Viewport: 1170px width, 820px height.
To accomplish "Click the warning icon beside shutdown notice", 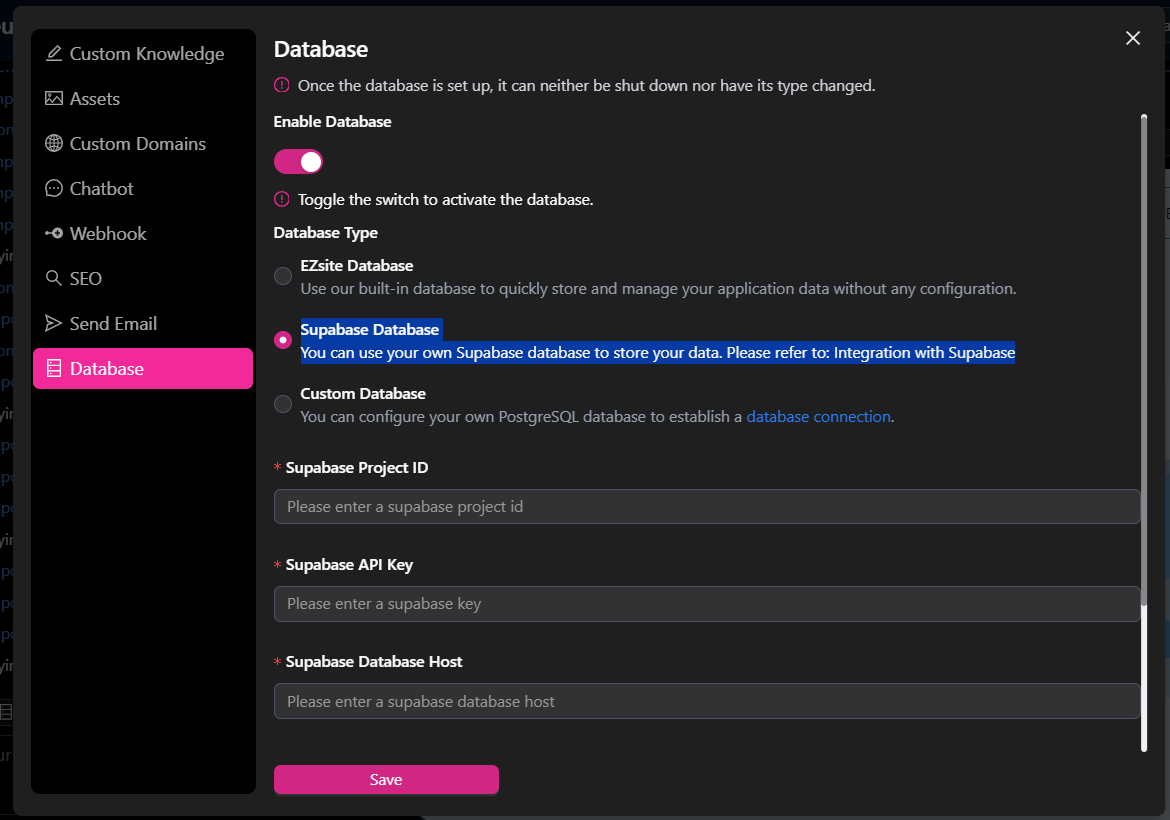I will click(x=281, y=85).
